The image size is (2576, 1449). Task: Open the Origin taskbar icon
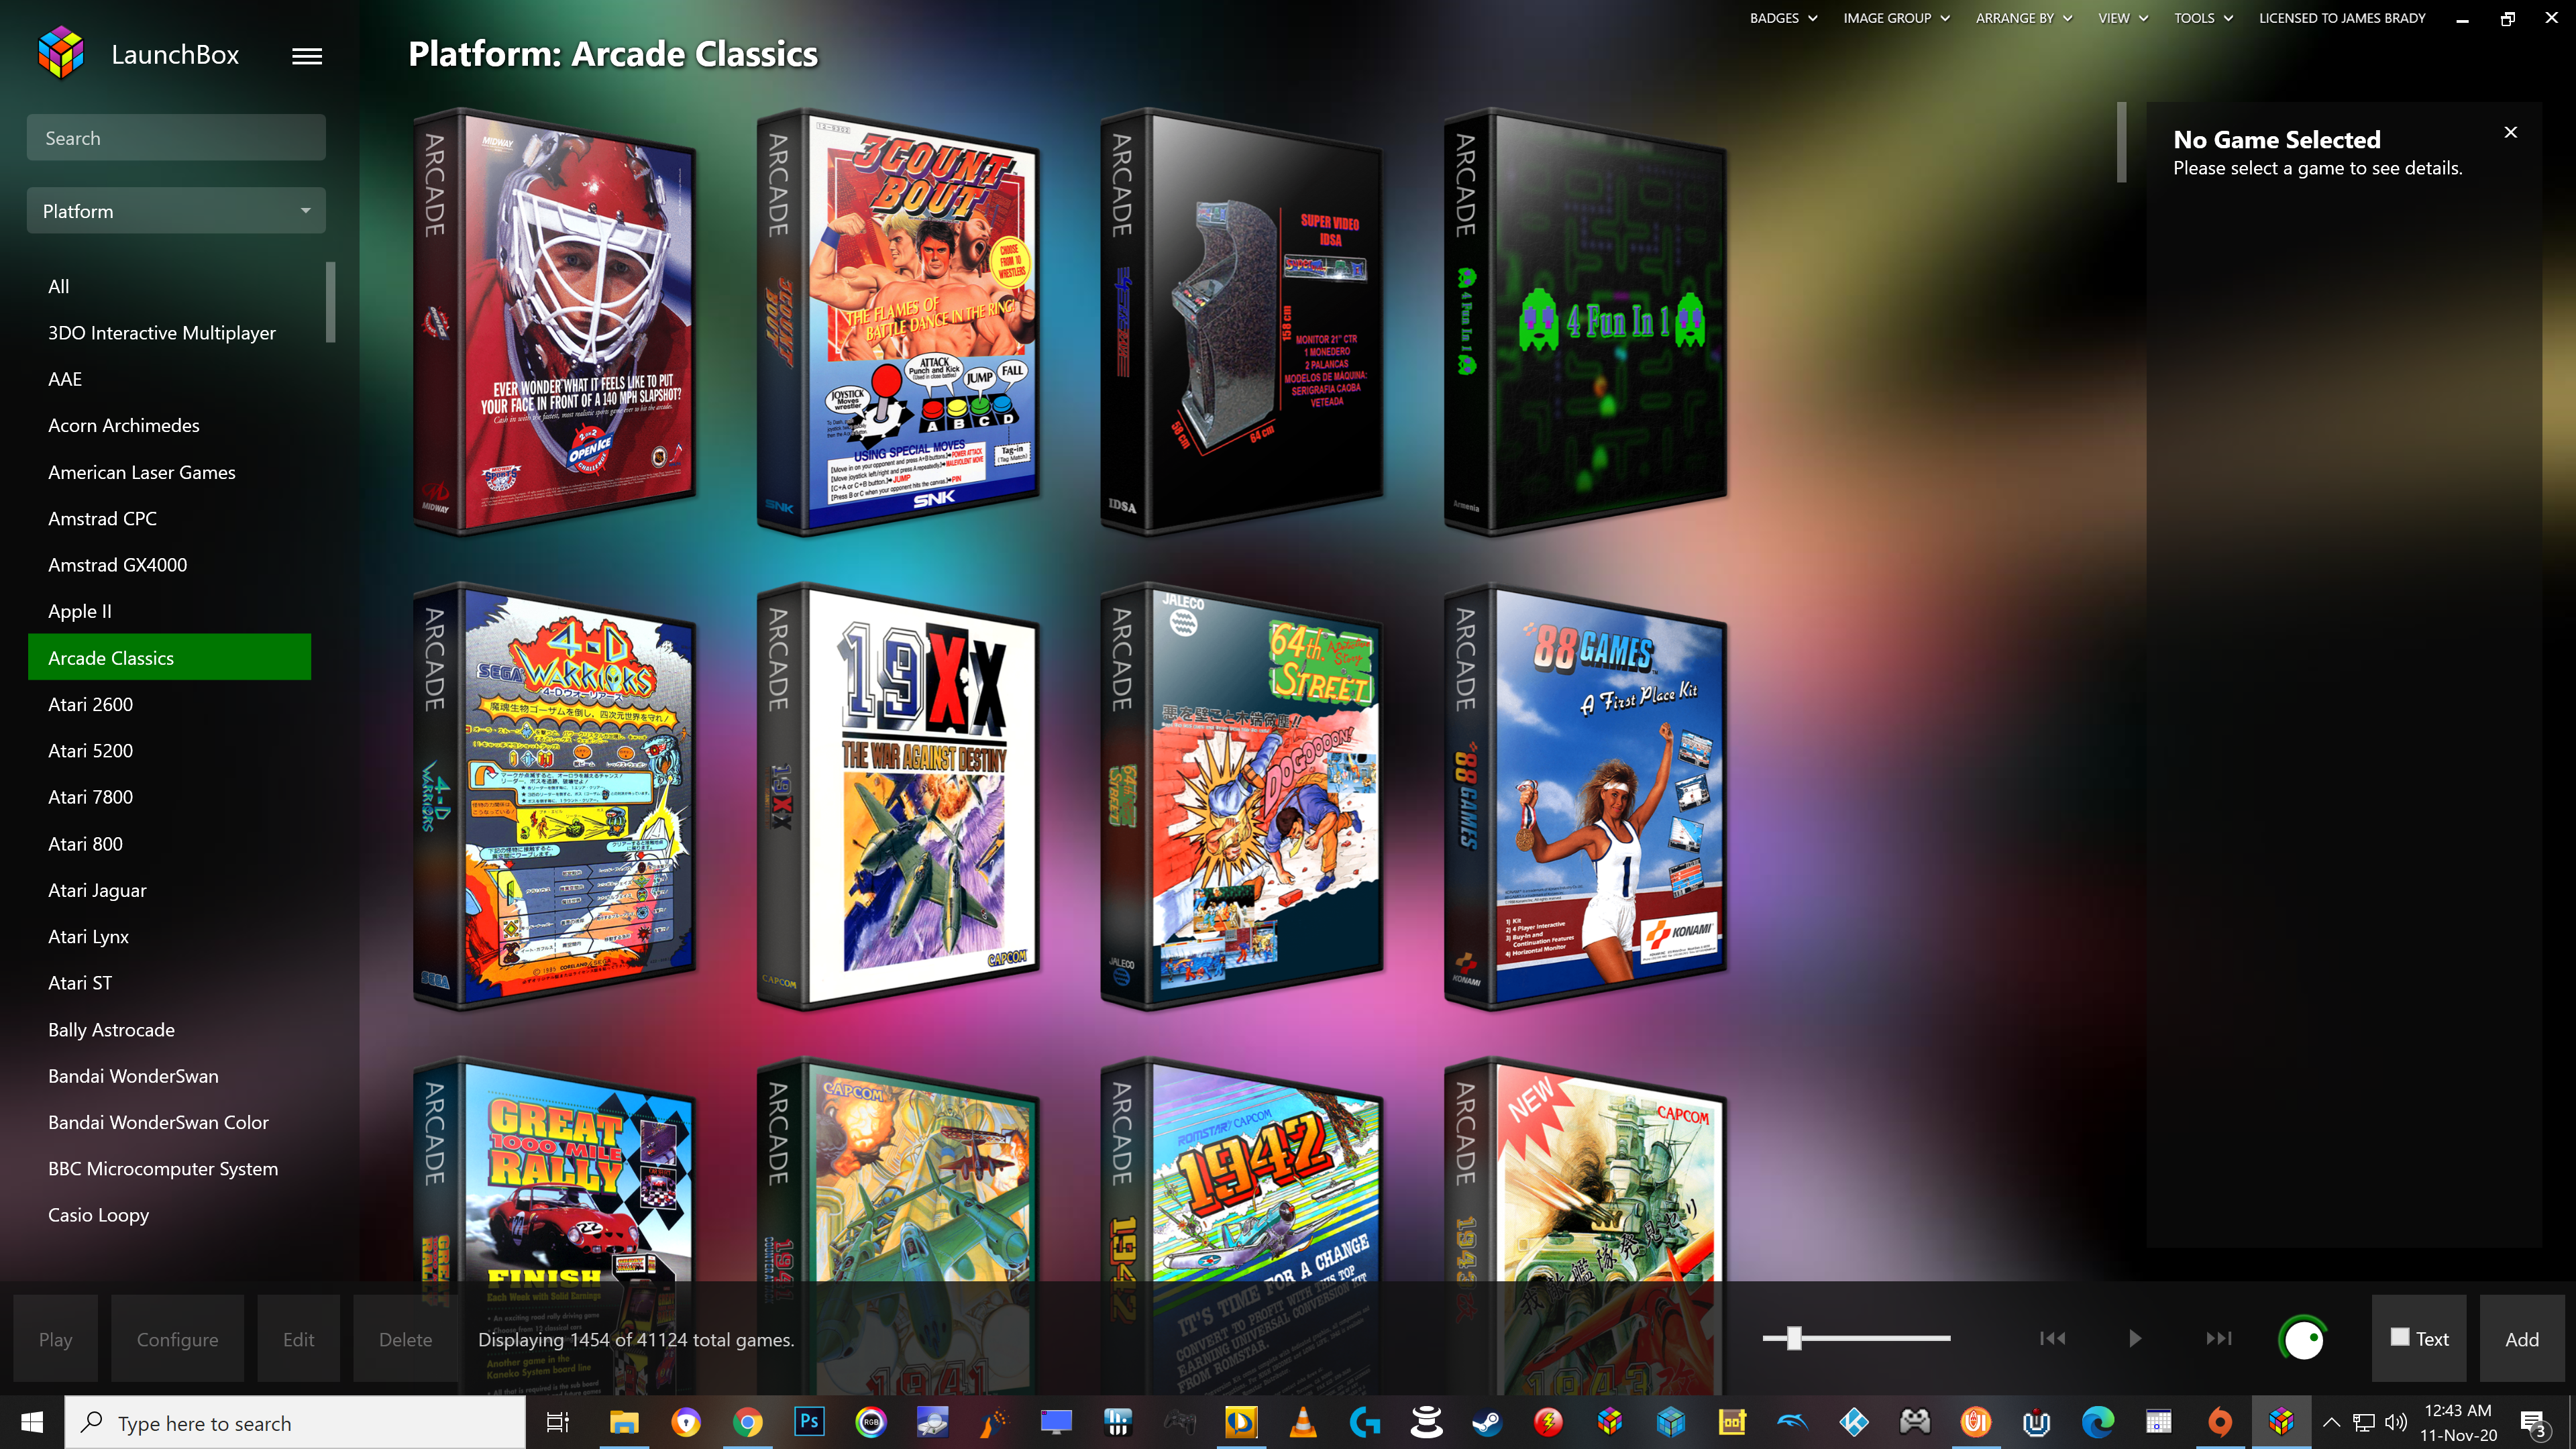pos(2220,1421)
